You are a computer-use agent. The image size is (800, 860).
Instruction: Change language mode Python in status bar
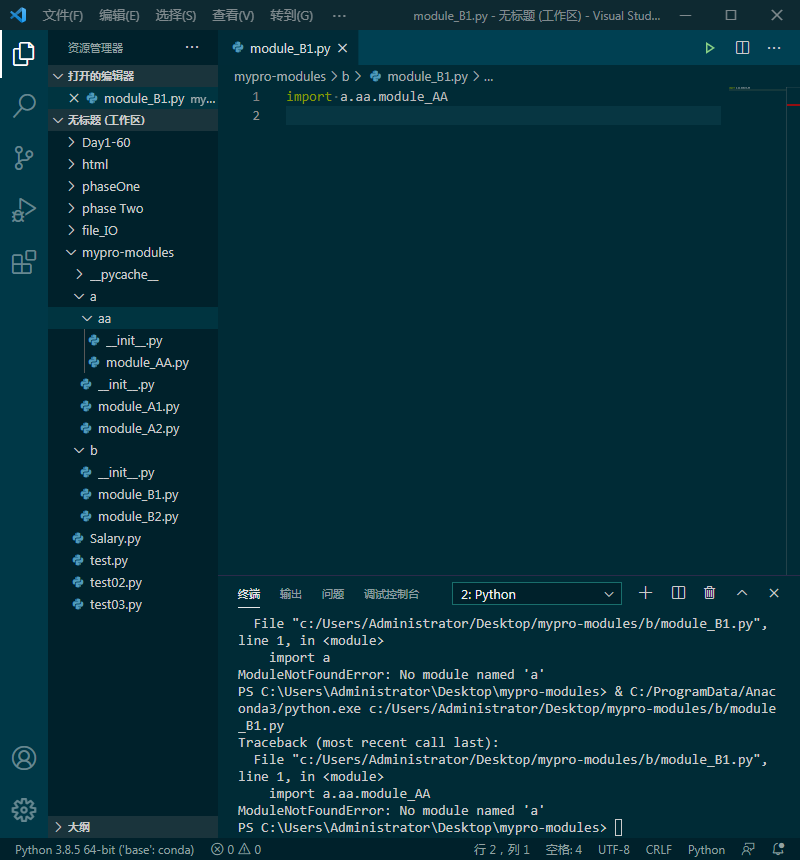click(706, 850)
